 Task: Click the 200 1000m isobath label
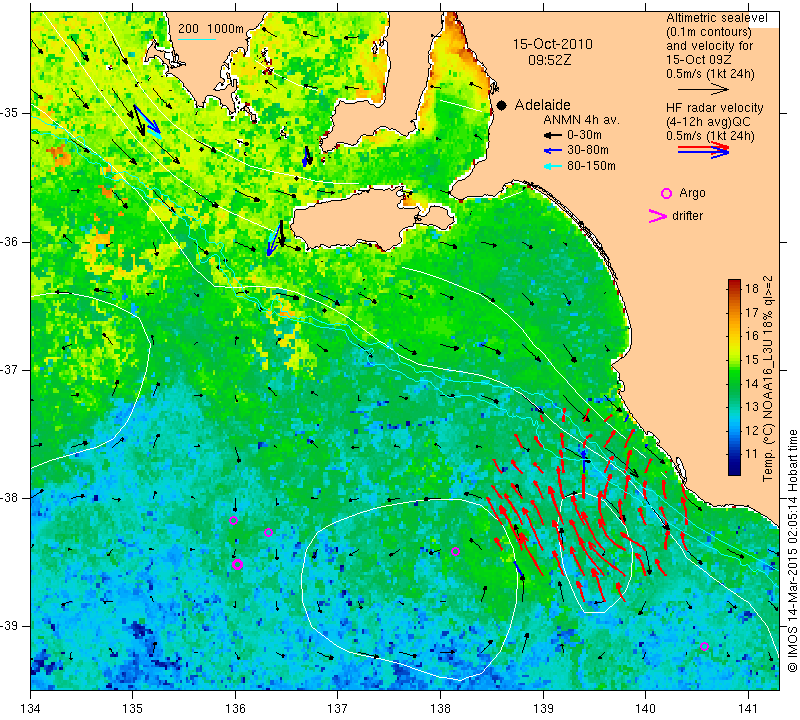(x=211, y=29)
